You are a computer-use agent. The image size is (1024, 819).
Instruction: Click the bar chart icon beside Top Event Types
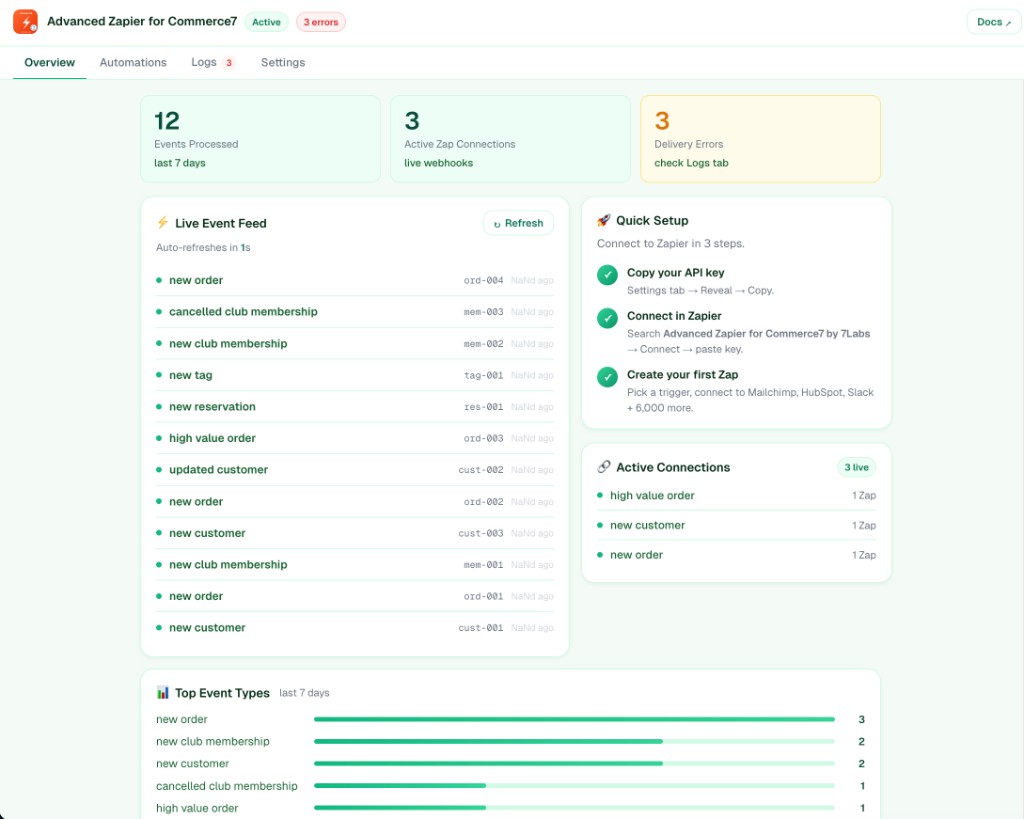click(x=163, y=692)
